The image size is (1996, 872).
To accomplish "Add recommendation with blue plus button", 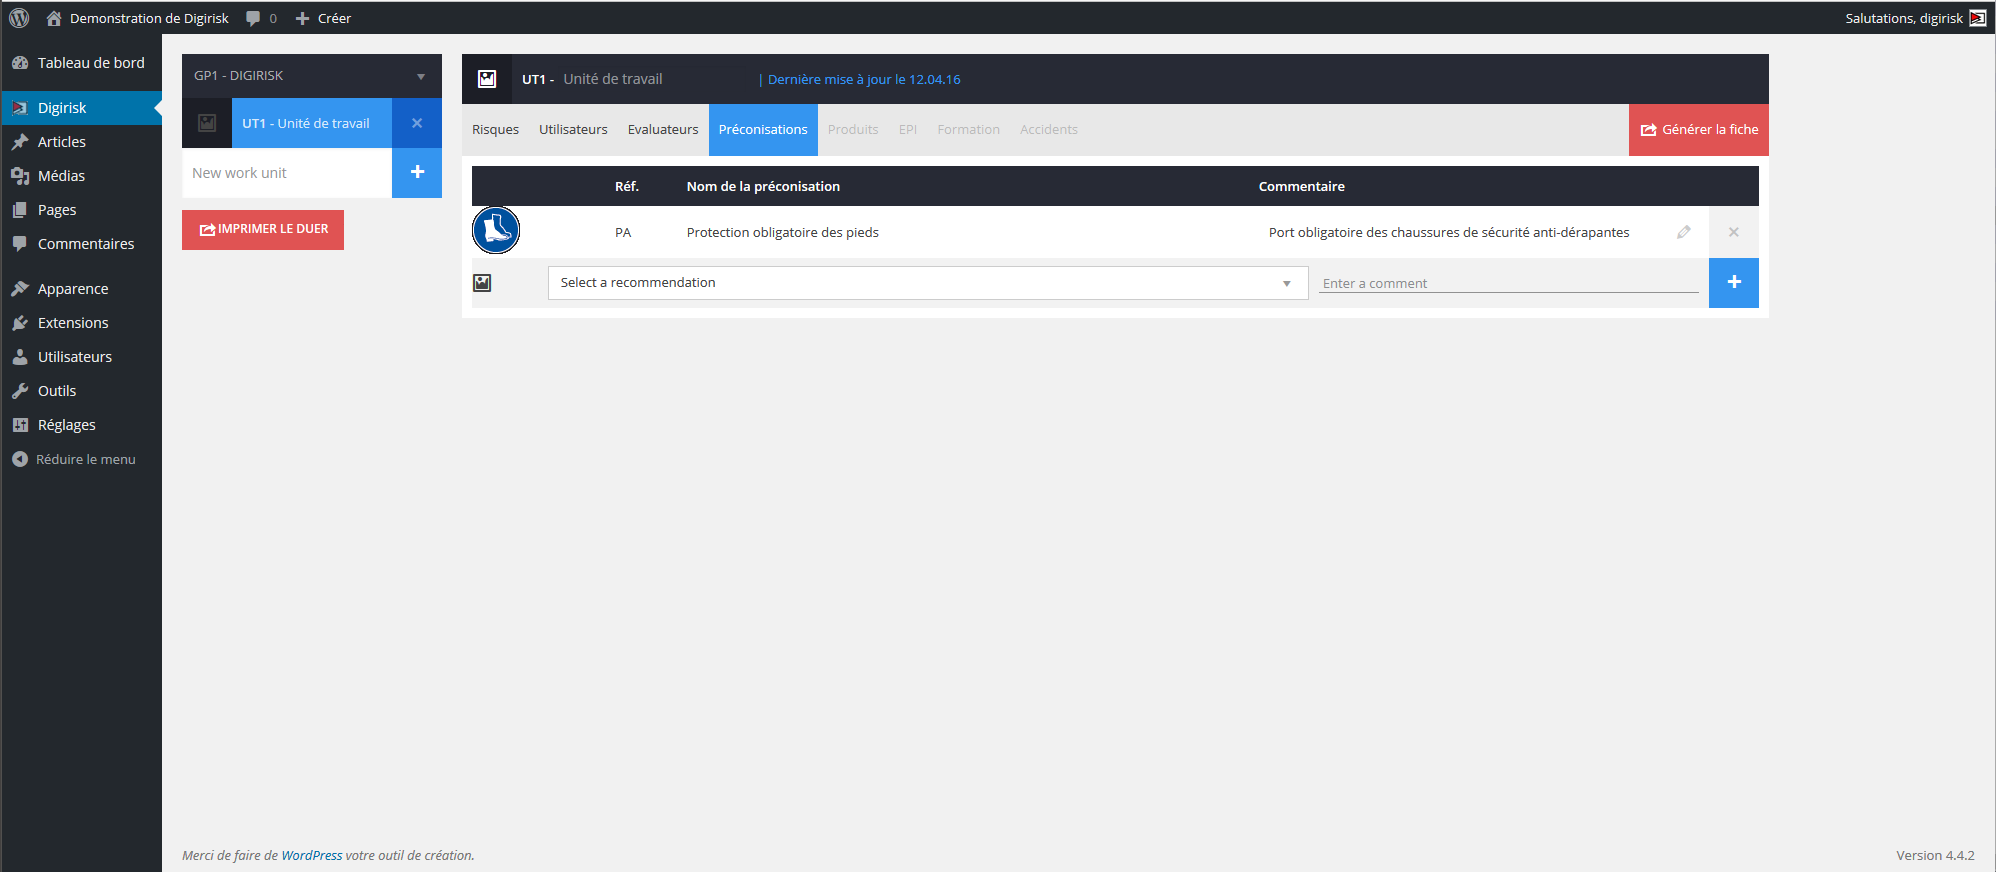I will (1734, 283).
